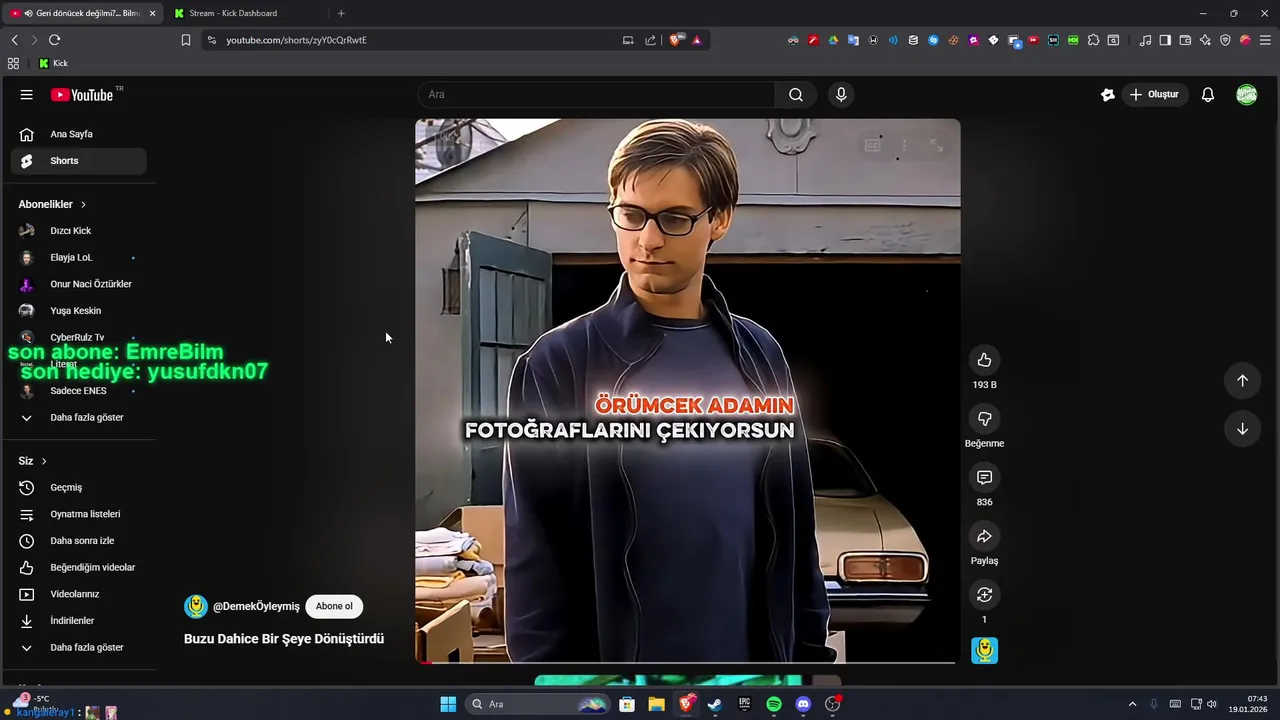Open the Oluştur create menu
Screen dimensions: 1280x720
point(1154,95)
